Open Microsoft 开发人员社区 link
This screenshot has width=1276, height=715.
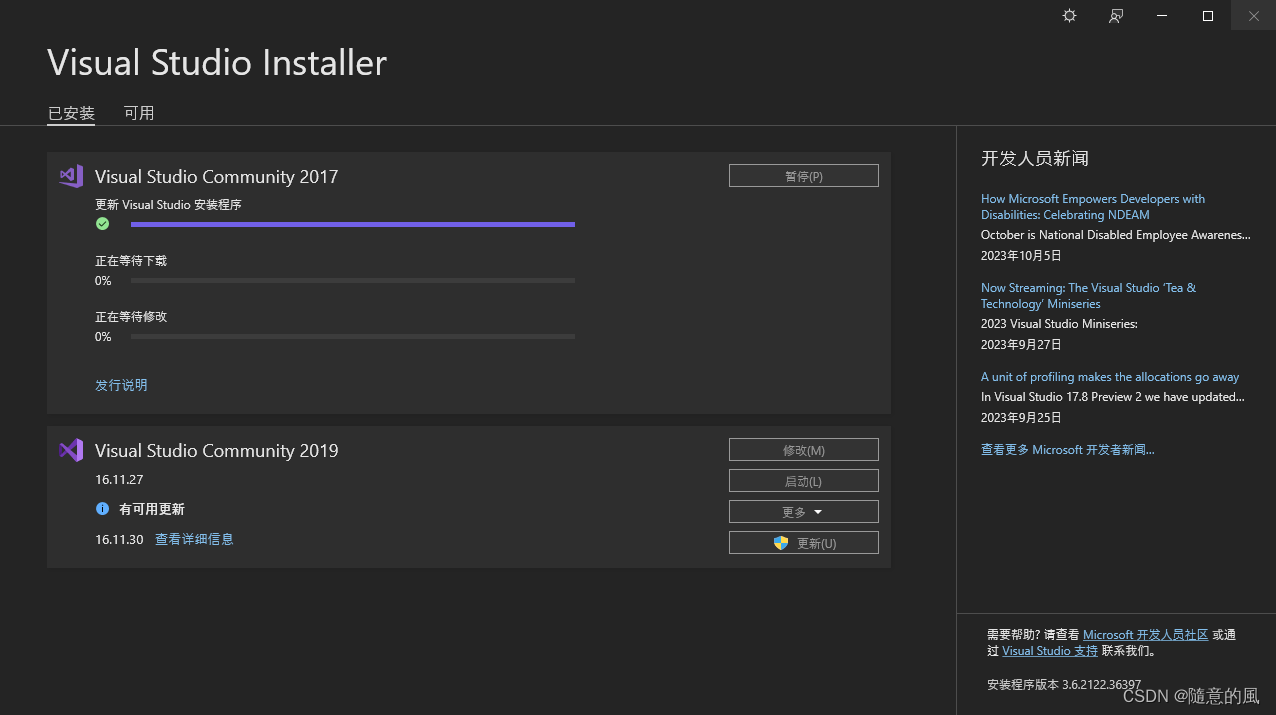[1146, 635]
